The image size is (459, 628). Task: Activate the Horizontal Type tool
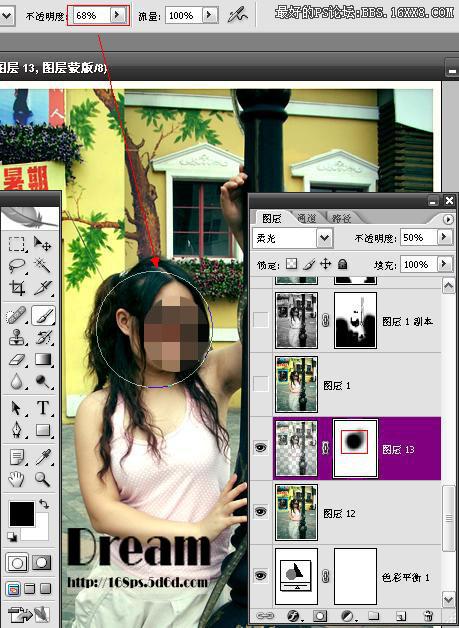click(x=43, y=408)
